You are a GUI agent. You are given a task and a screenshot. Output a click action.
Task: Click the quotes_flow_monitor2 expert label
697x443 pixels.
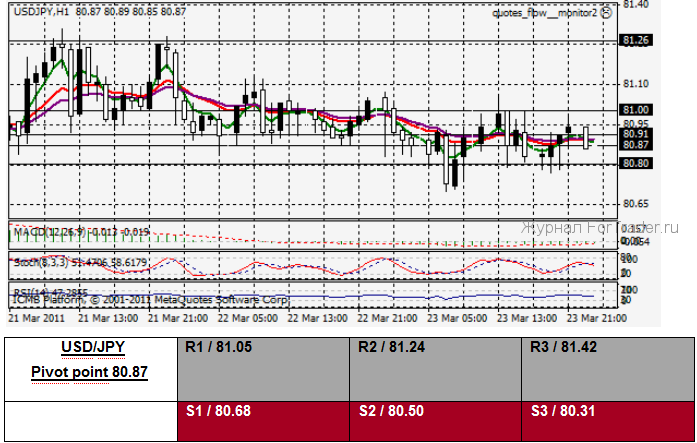pyautogui.click(x=545, y=13)
